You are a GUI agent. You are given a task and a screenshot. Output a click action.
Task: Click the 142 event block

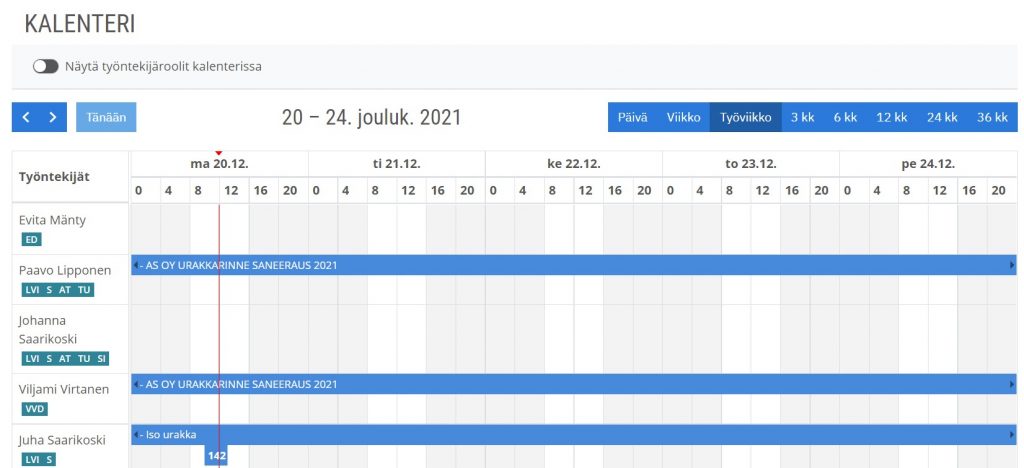pyautogui.click(x=216, y=456)
